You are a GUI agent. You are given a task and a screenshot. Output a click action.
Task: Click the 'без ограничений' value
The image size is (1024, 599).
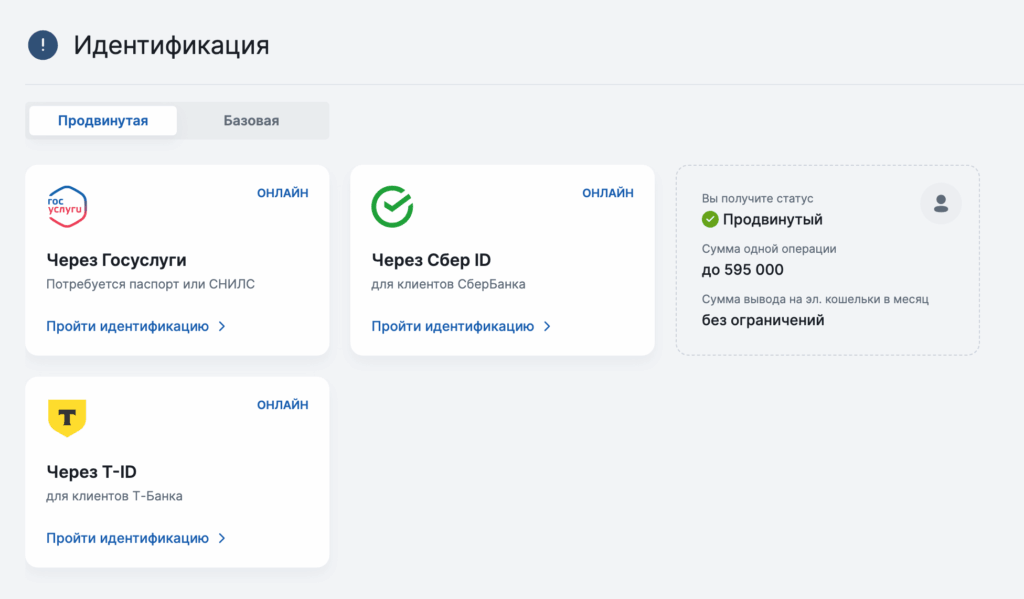763,320
